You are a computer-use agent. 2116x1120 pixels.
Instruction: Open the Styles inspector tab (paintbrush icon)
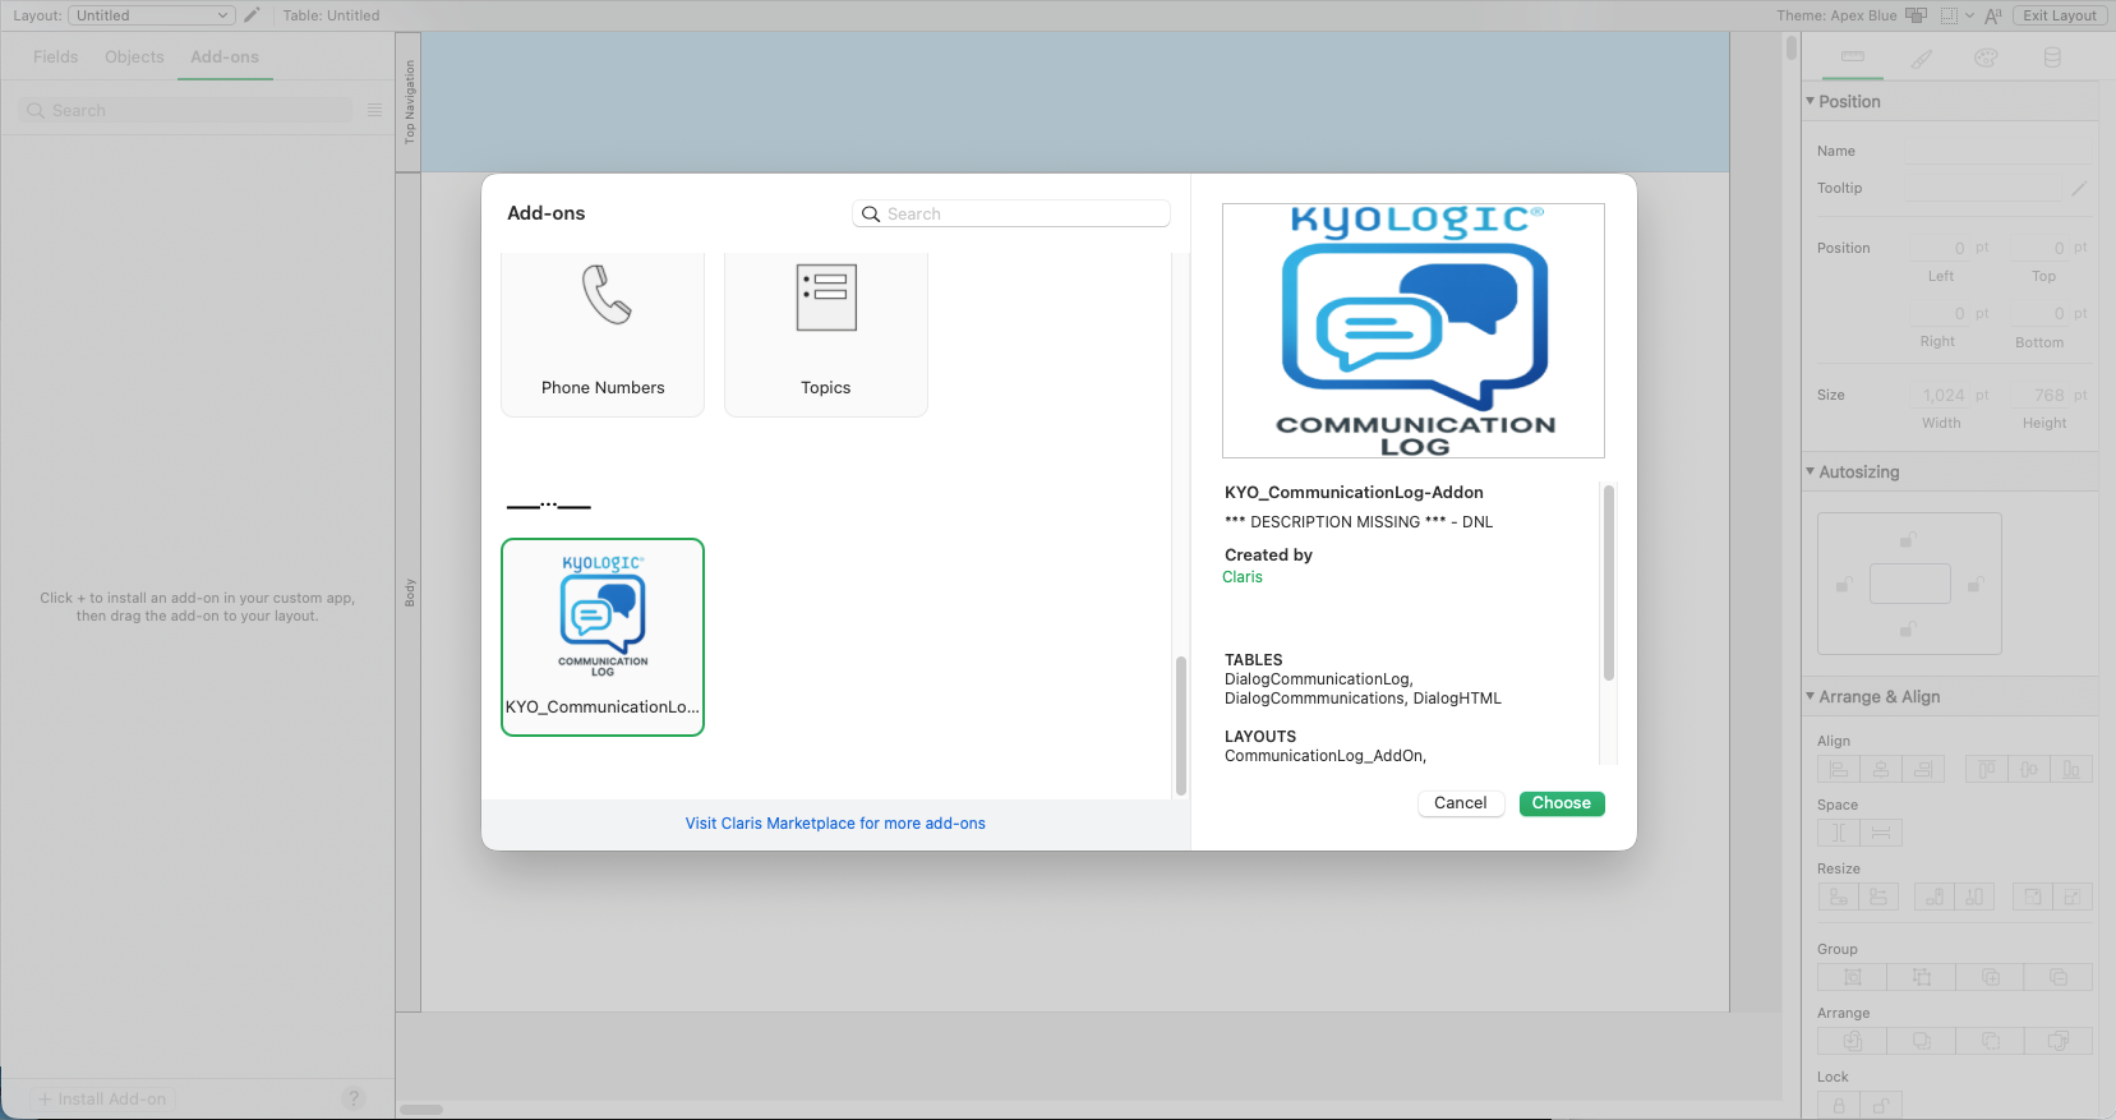(1920, 58)
